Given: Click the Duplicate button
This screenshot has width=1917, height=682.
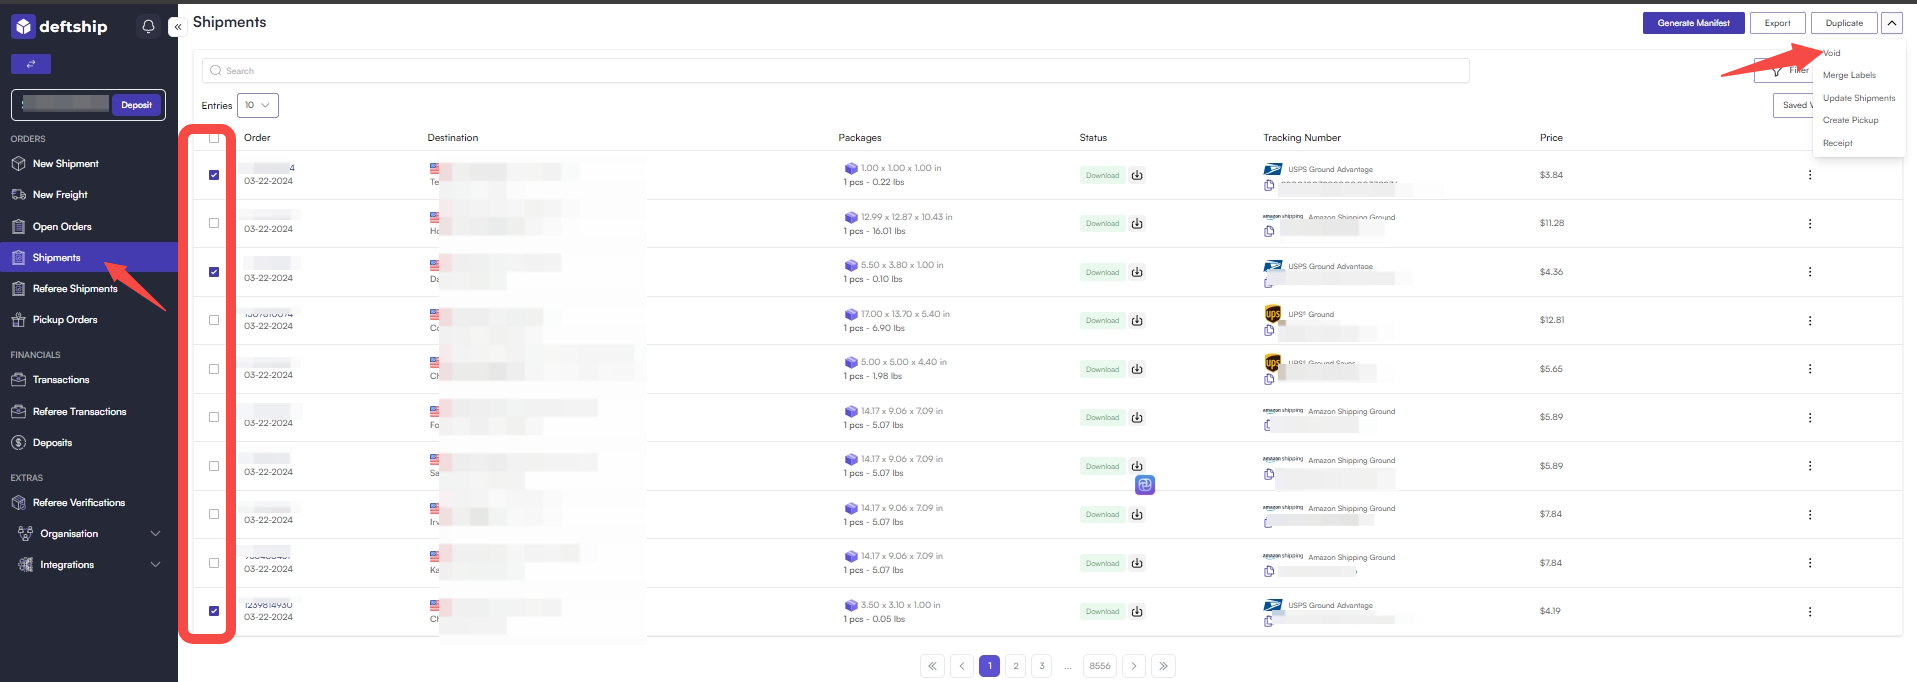Looking at the screenshot, I should 1844,23.
